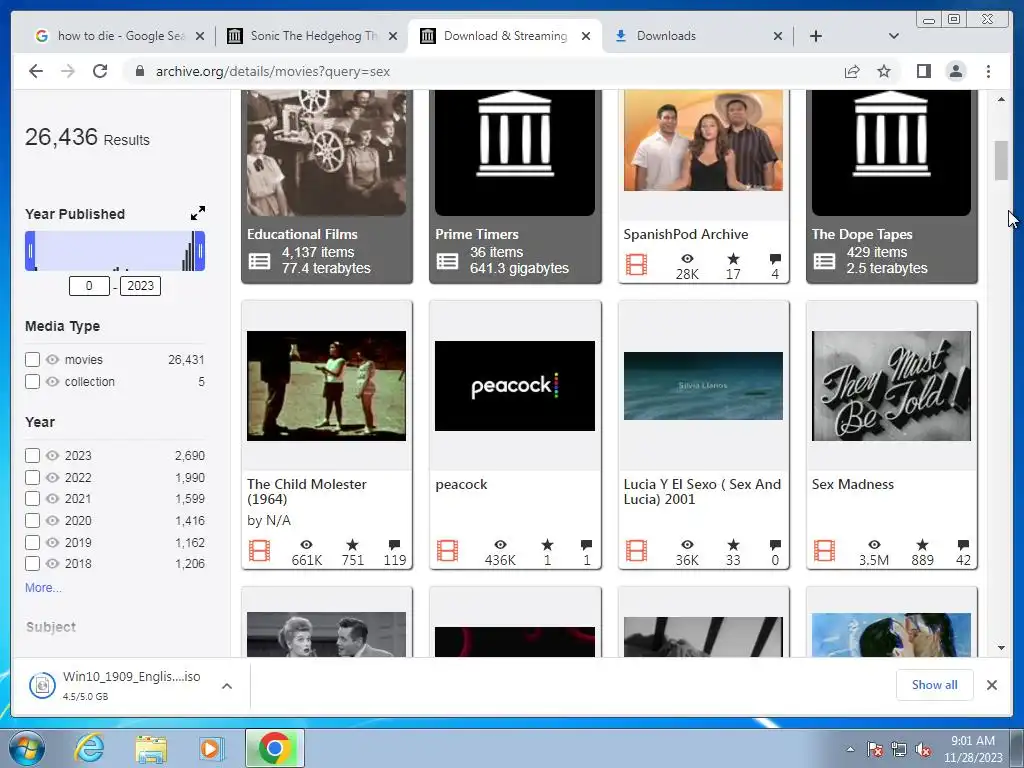Open the tab search dropdown chevron
1024x768 pixels.
894,36
